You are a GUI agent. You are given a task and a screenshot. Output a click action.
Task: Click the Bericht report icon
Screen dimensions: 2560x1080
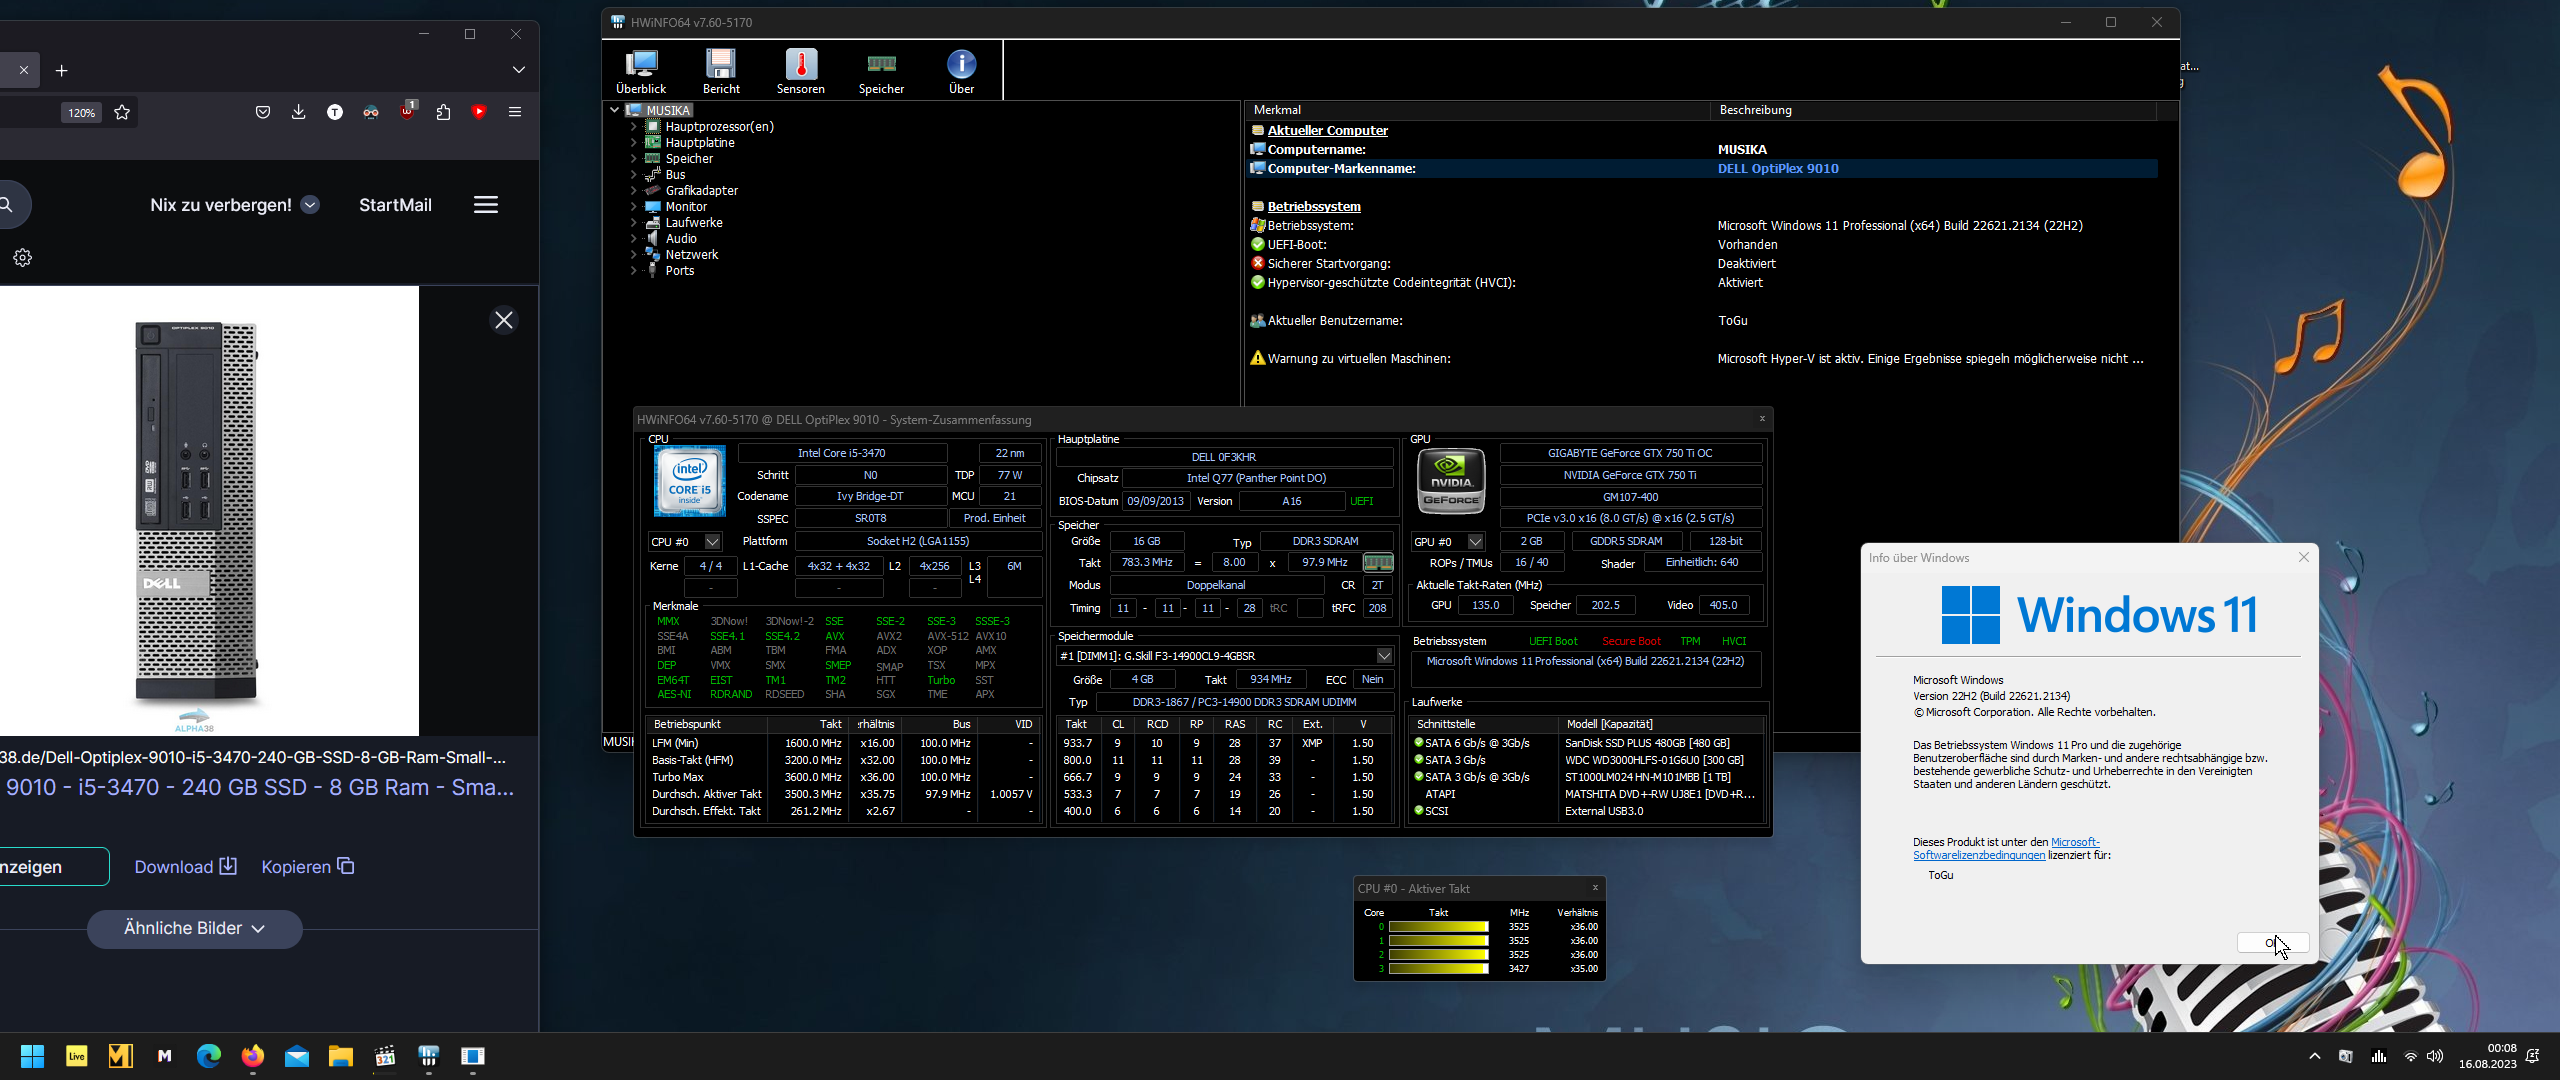coord(721,71)
